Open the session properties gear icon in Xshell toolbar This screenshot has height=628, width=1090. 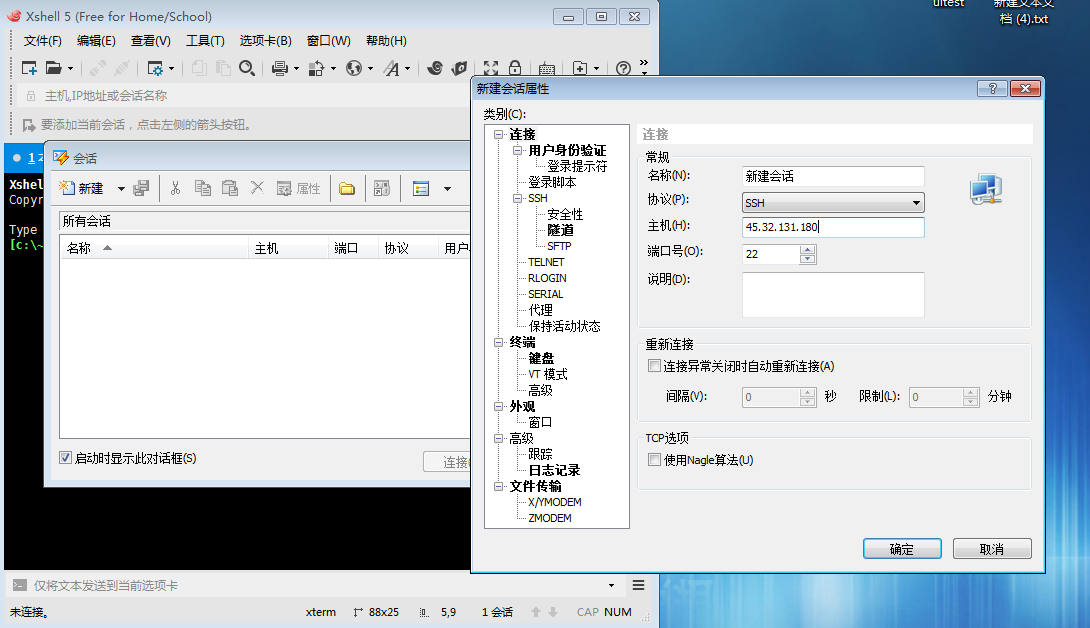tap(155, 68)
